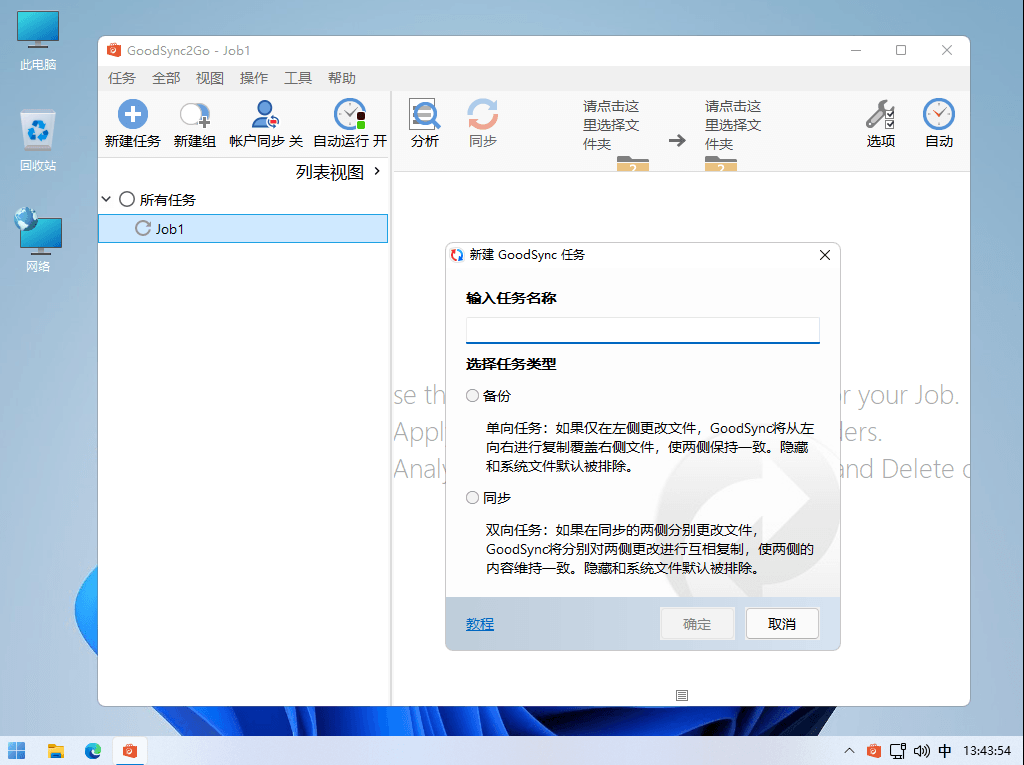
Task: Open network tray icon
Action: (x=898, y=751)
